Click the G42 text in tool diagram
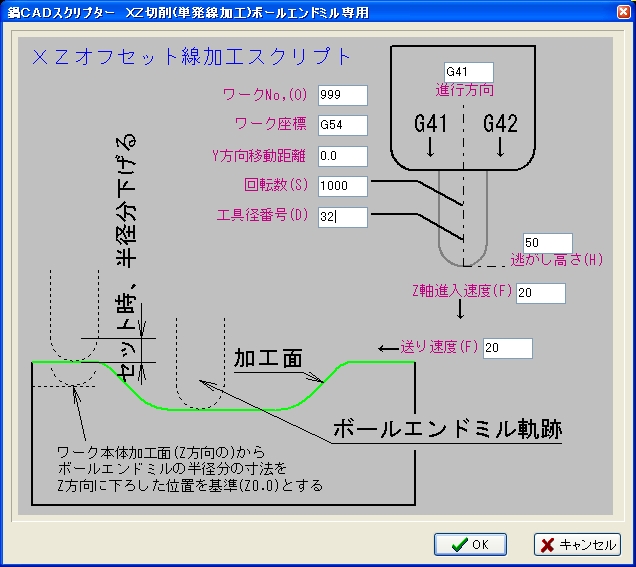The width and height of the screenshot is (636, 567). [500, 123]
